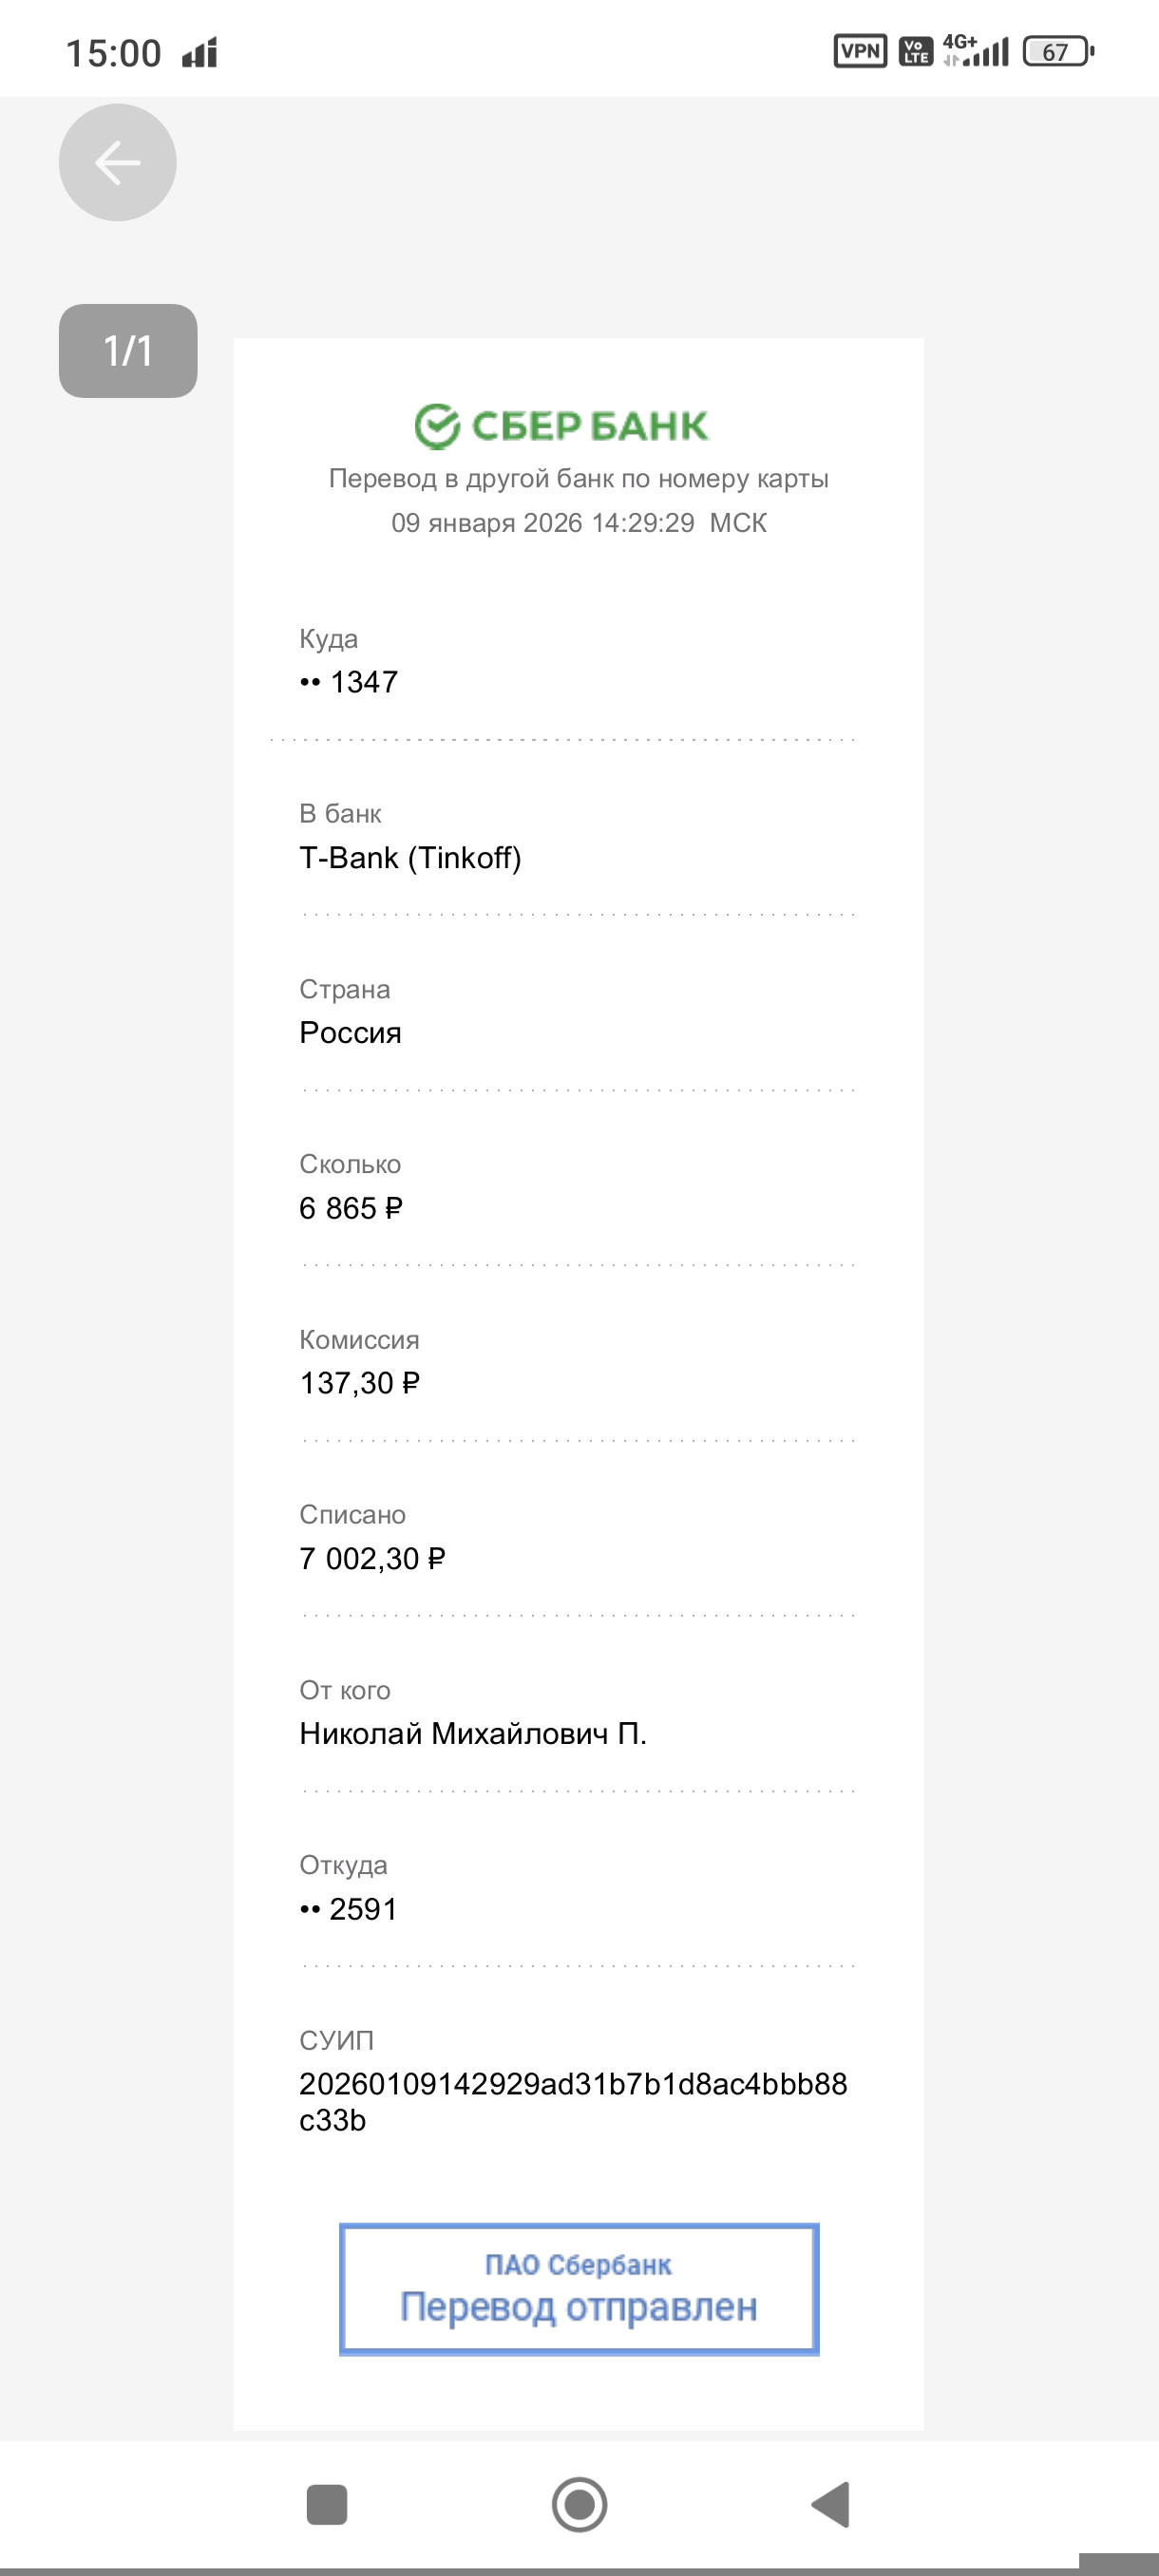Screen dimensions: 1159x2576
Task: Tap the back arrow button
Action: (117, 162)
